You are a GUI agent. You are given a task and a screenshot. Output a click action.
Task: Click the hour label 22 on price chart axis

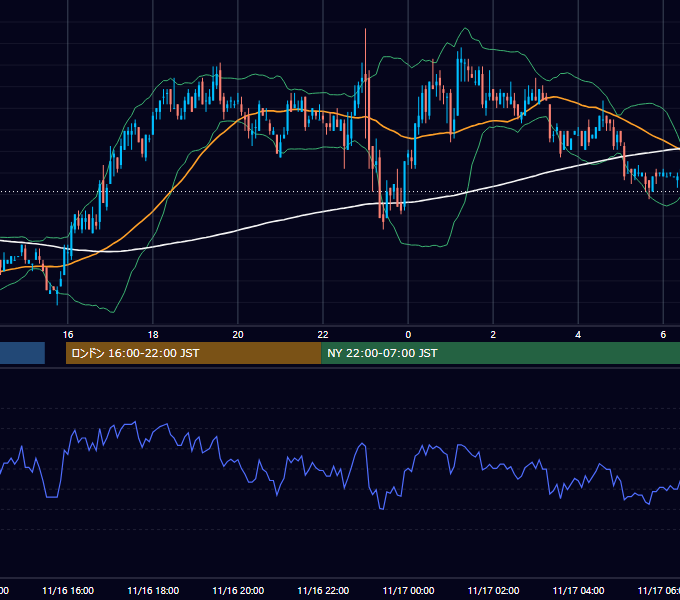click(x=323, y=335)
